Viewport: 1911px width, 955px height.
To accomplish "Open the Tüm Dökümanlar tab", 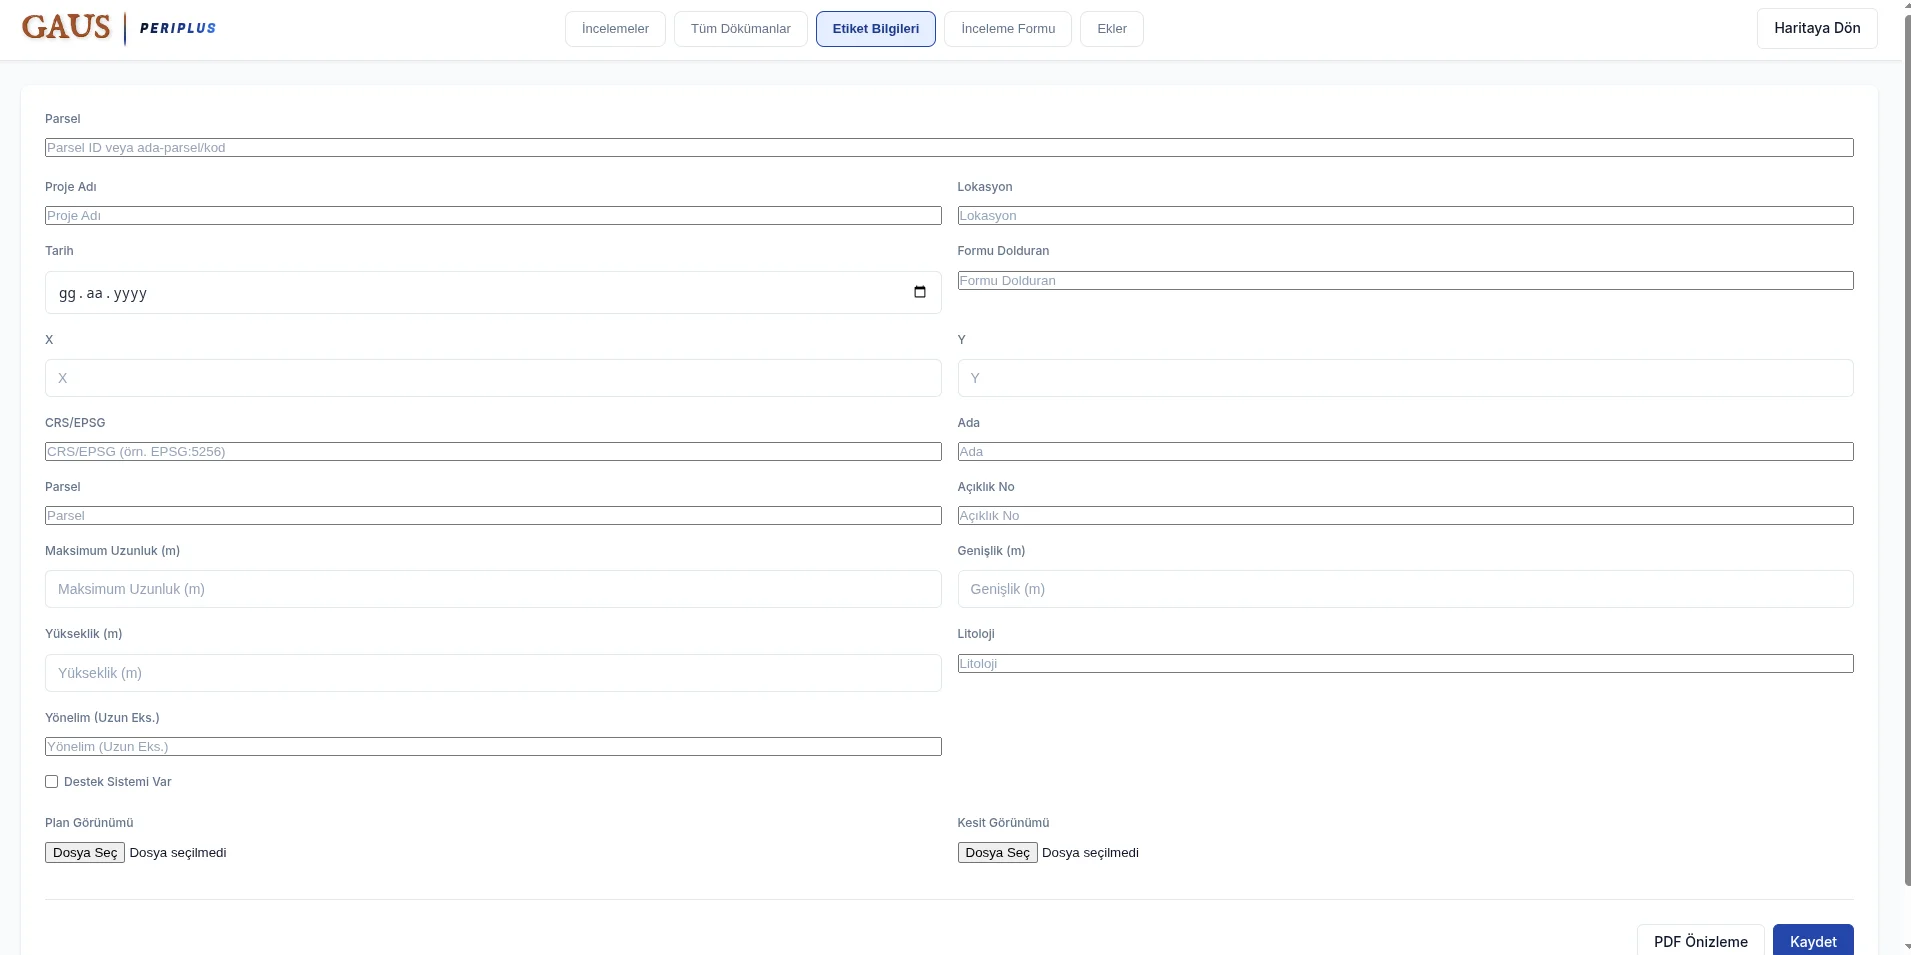I will [x=740, y=29].
